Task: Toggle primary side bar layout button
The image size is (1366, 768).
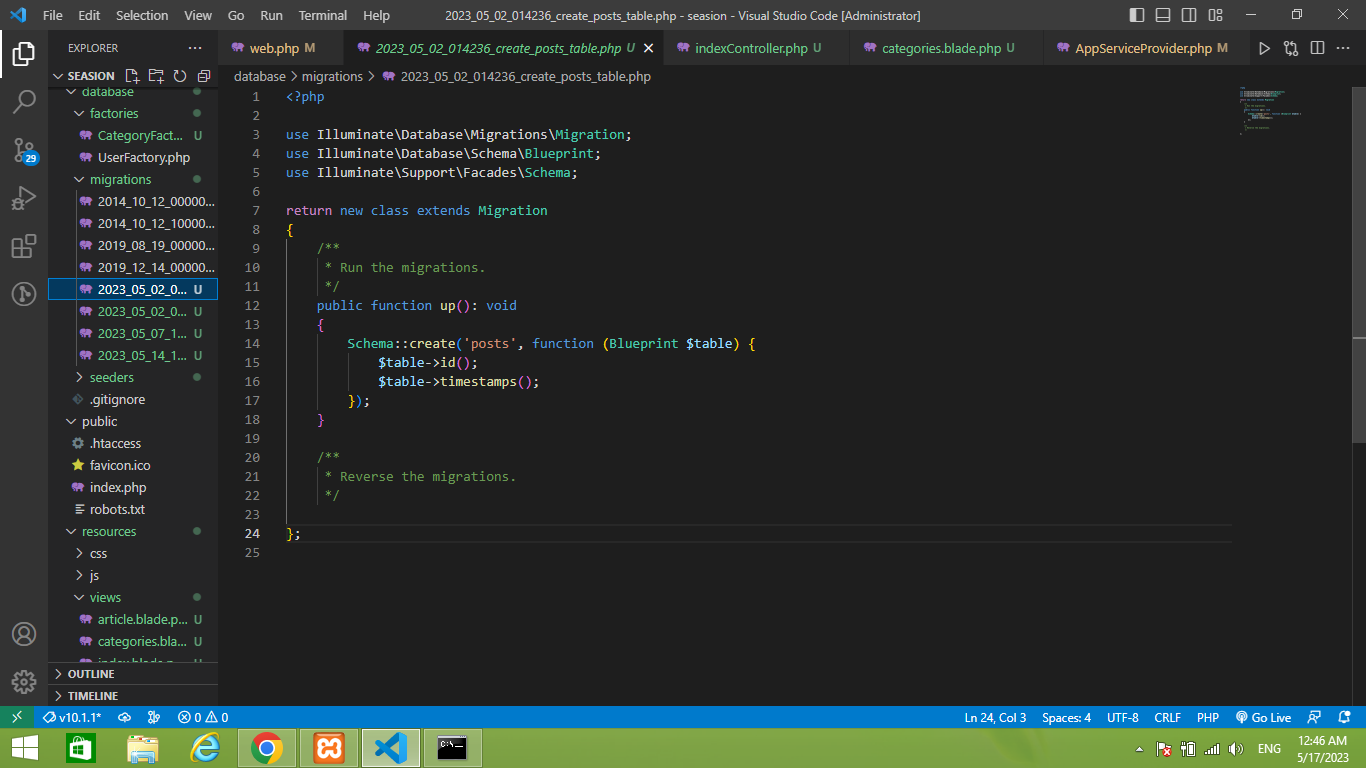Action: tap(1137, 15)
